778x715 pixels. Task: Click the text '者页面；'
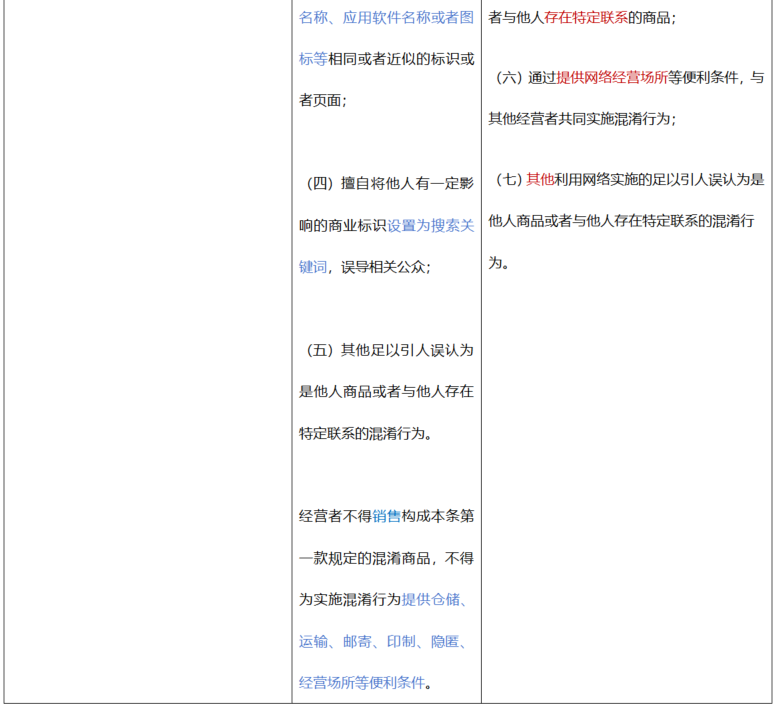click(x=323, y=101)
